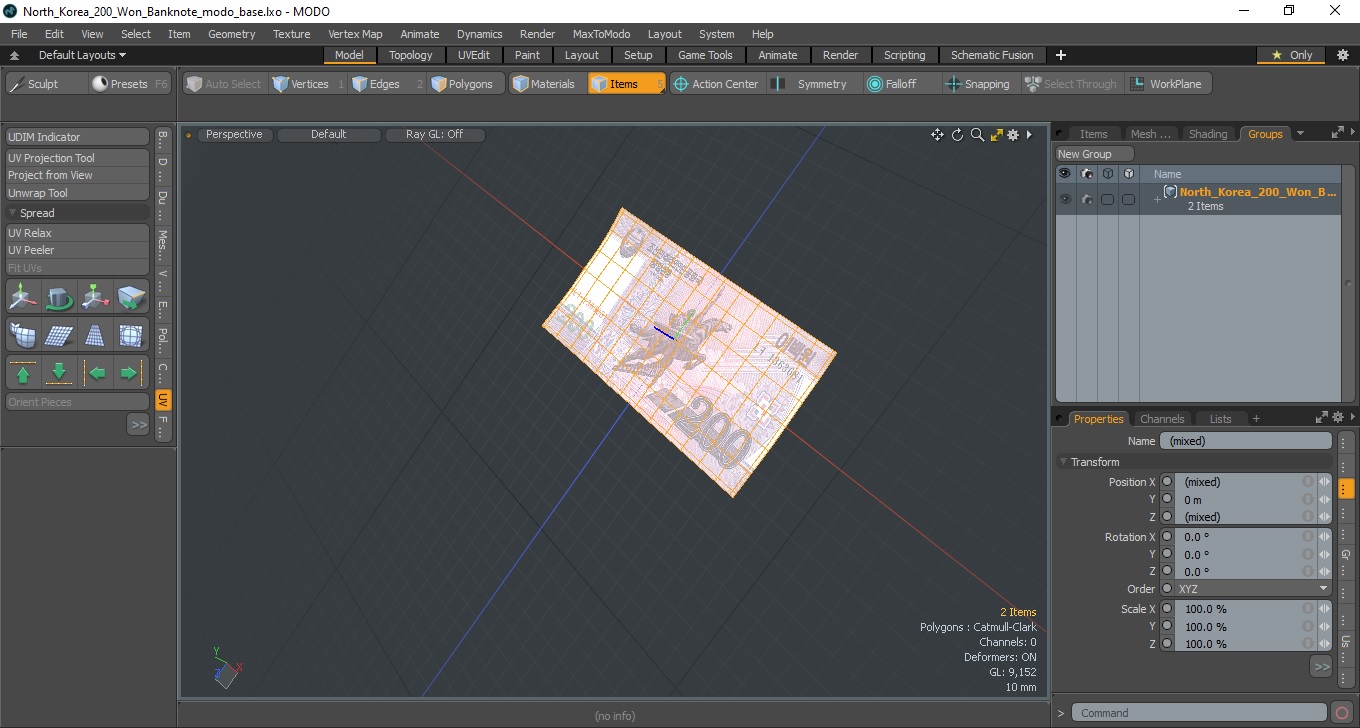Click the group item cube icon

point(1170,191)
